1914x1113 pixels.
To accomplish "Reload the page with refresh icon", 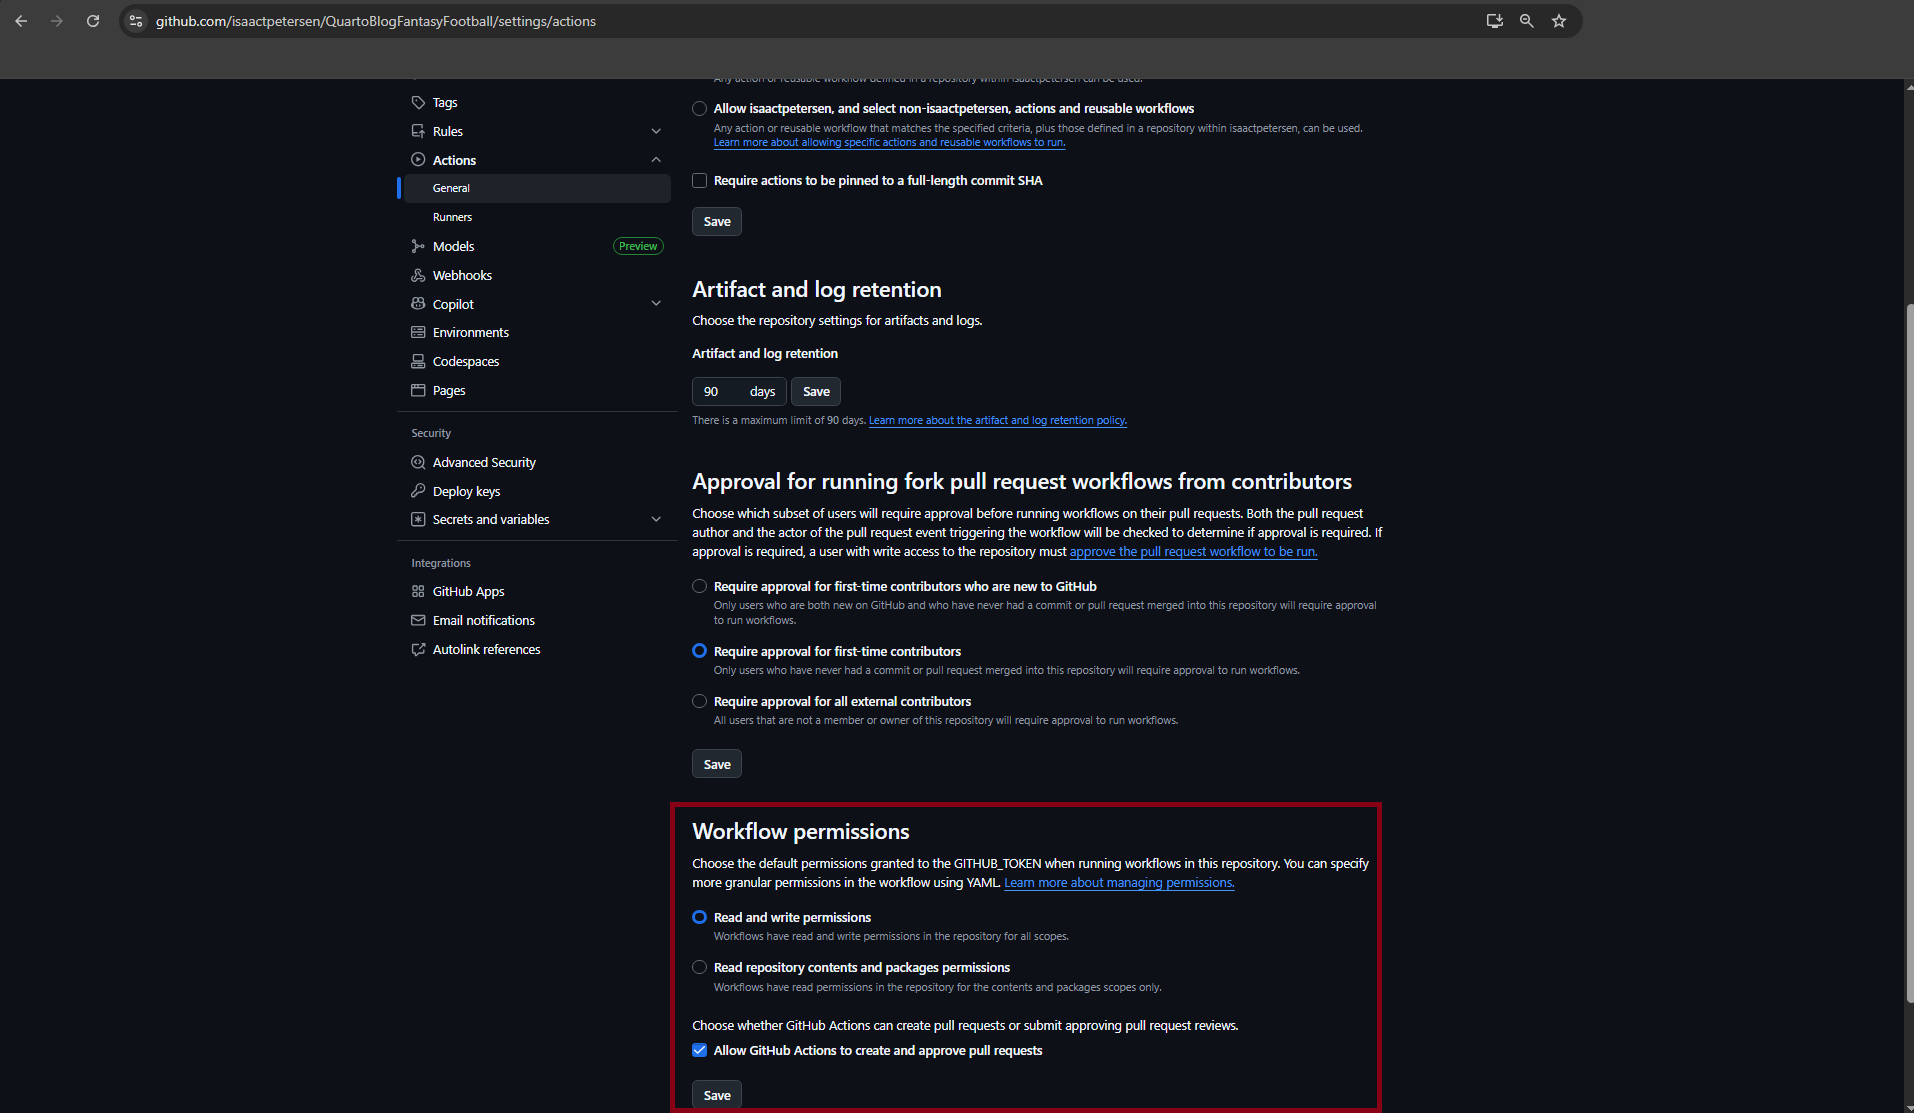I will point(93,21).
